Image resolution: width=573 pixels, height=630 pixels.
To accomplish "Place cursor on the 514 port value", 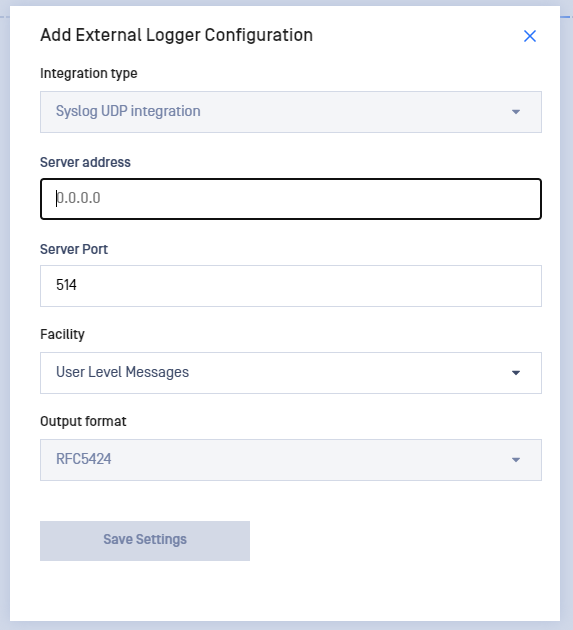I will tap(66, 285).
